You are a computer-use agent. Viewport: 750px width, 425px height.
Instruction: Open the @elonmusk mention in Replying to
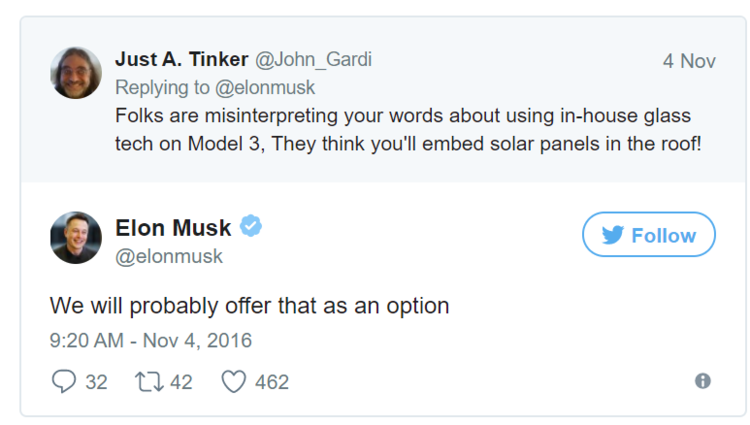tap(265, 87)
